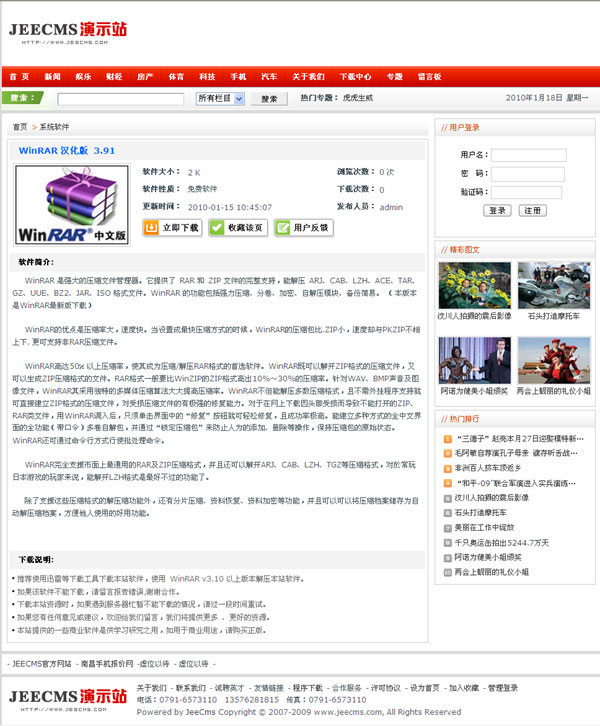Screen dimensions: 600x726
Task: Click rank icon beside 毛阿敏自荐演孔子母亲
Action: (x=448, y=453)
